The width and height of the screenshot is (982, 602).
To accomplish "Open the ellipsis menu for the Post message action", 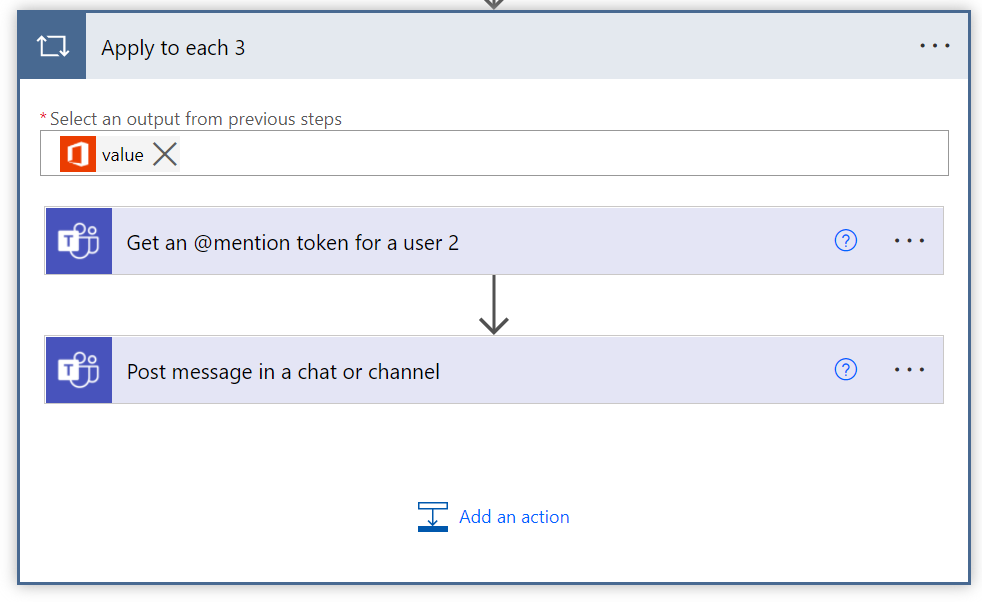I will pos(909,370).
